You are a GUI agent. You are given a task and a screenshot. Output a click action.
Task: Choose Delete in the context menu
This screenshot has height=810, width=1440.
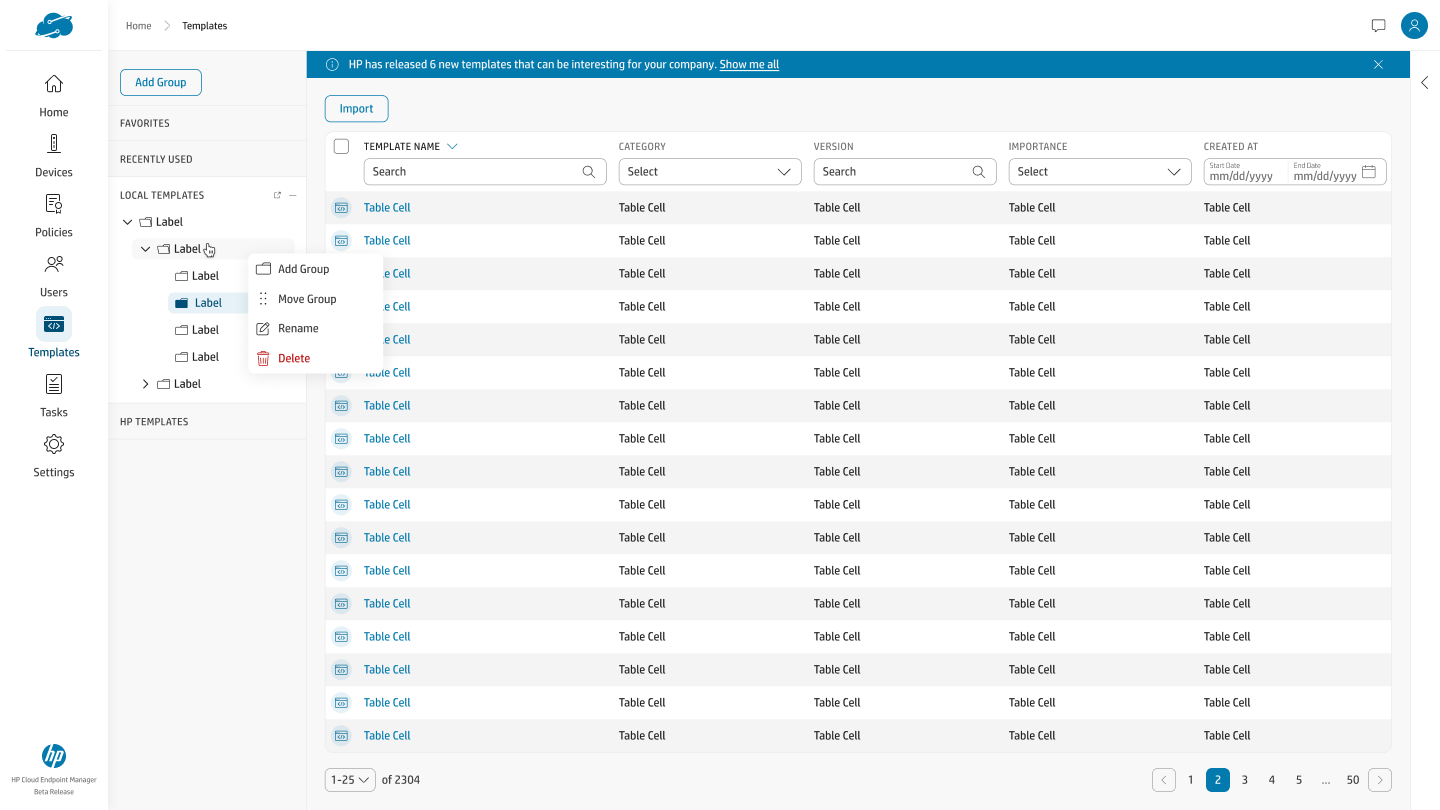[315, 358]
